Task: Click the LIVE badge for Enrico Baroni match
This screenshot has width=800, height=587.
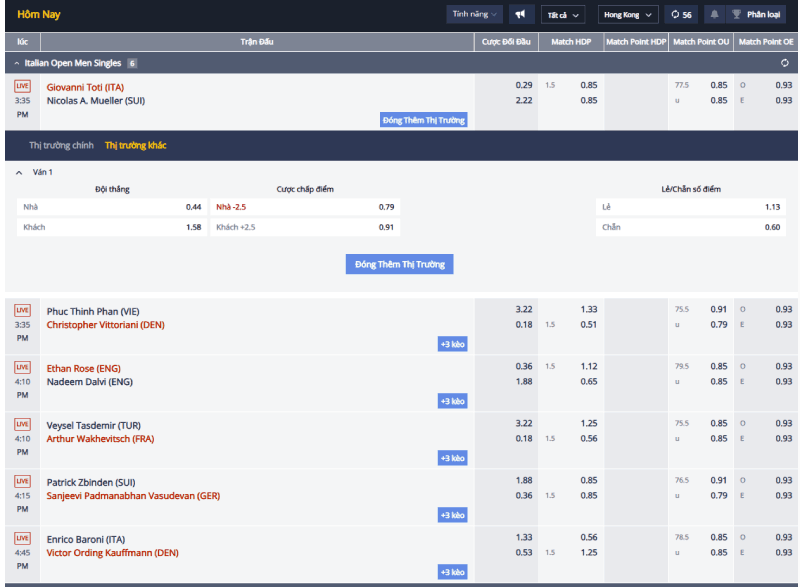Action: [22, 538]
